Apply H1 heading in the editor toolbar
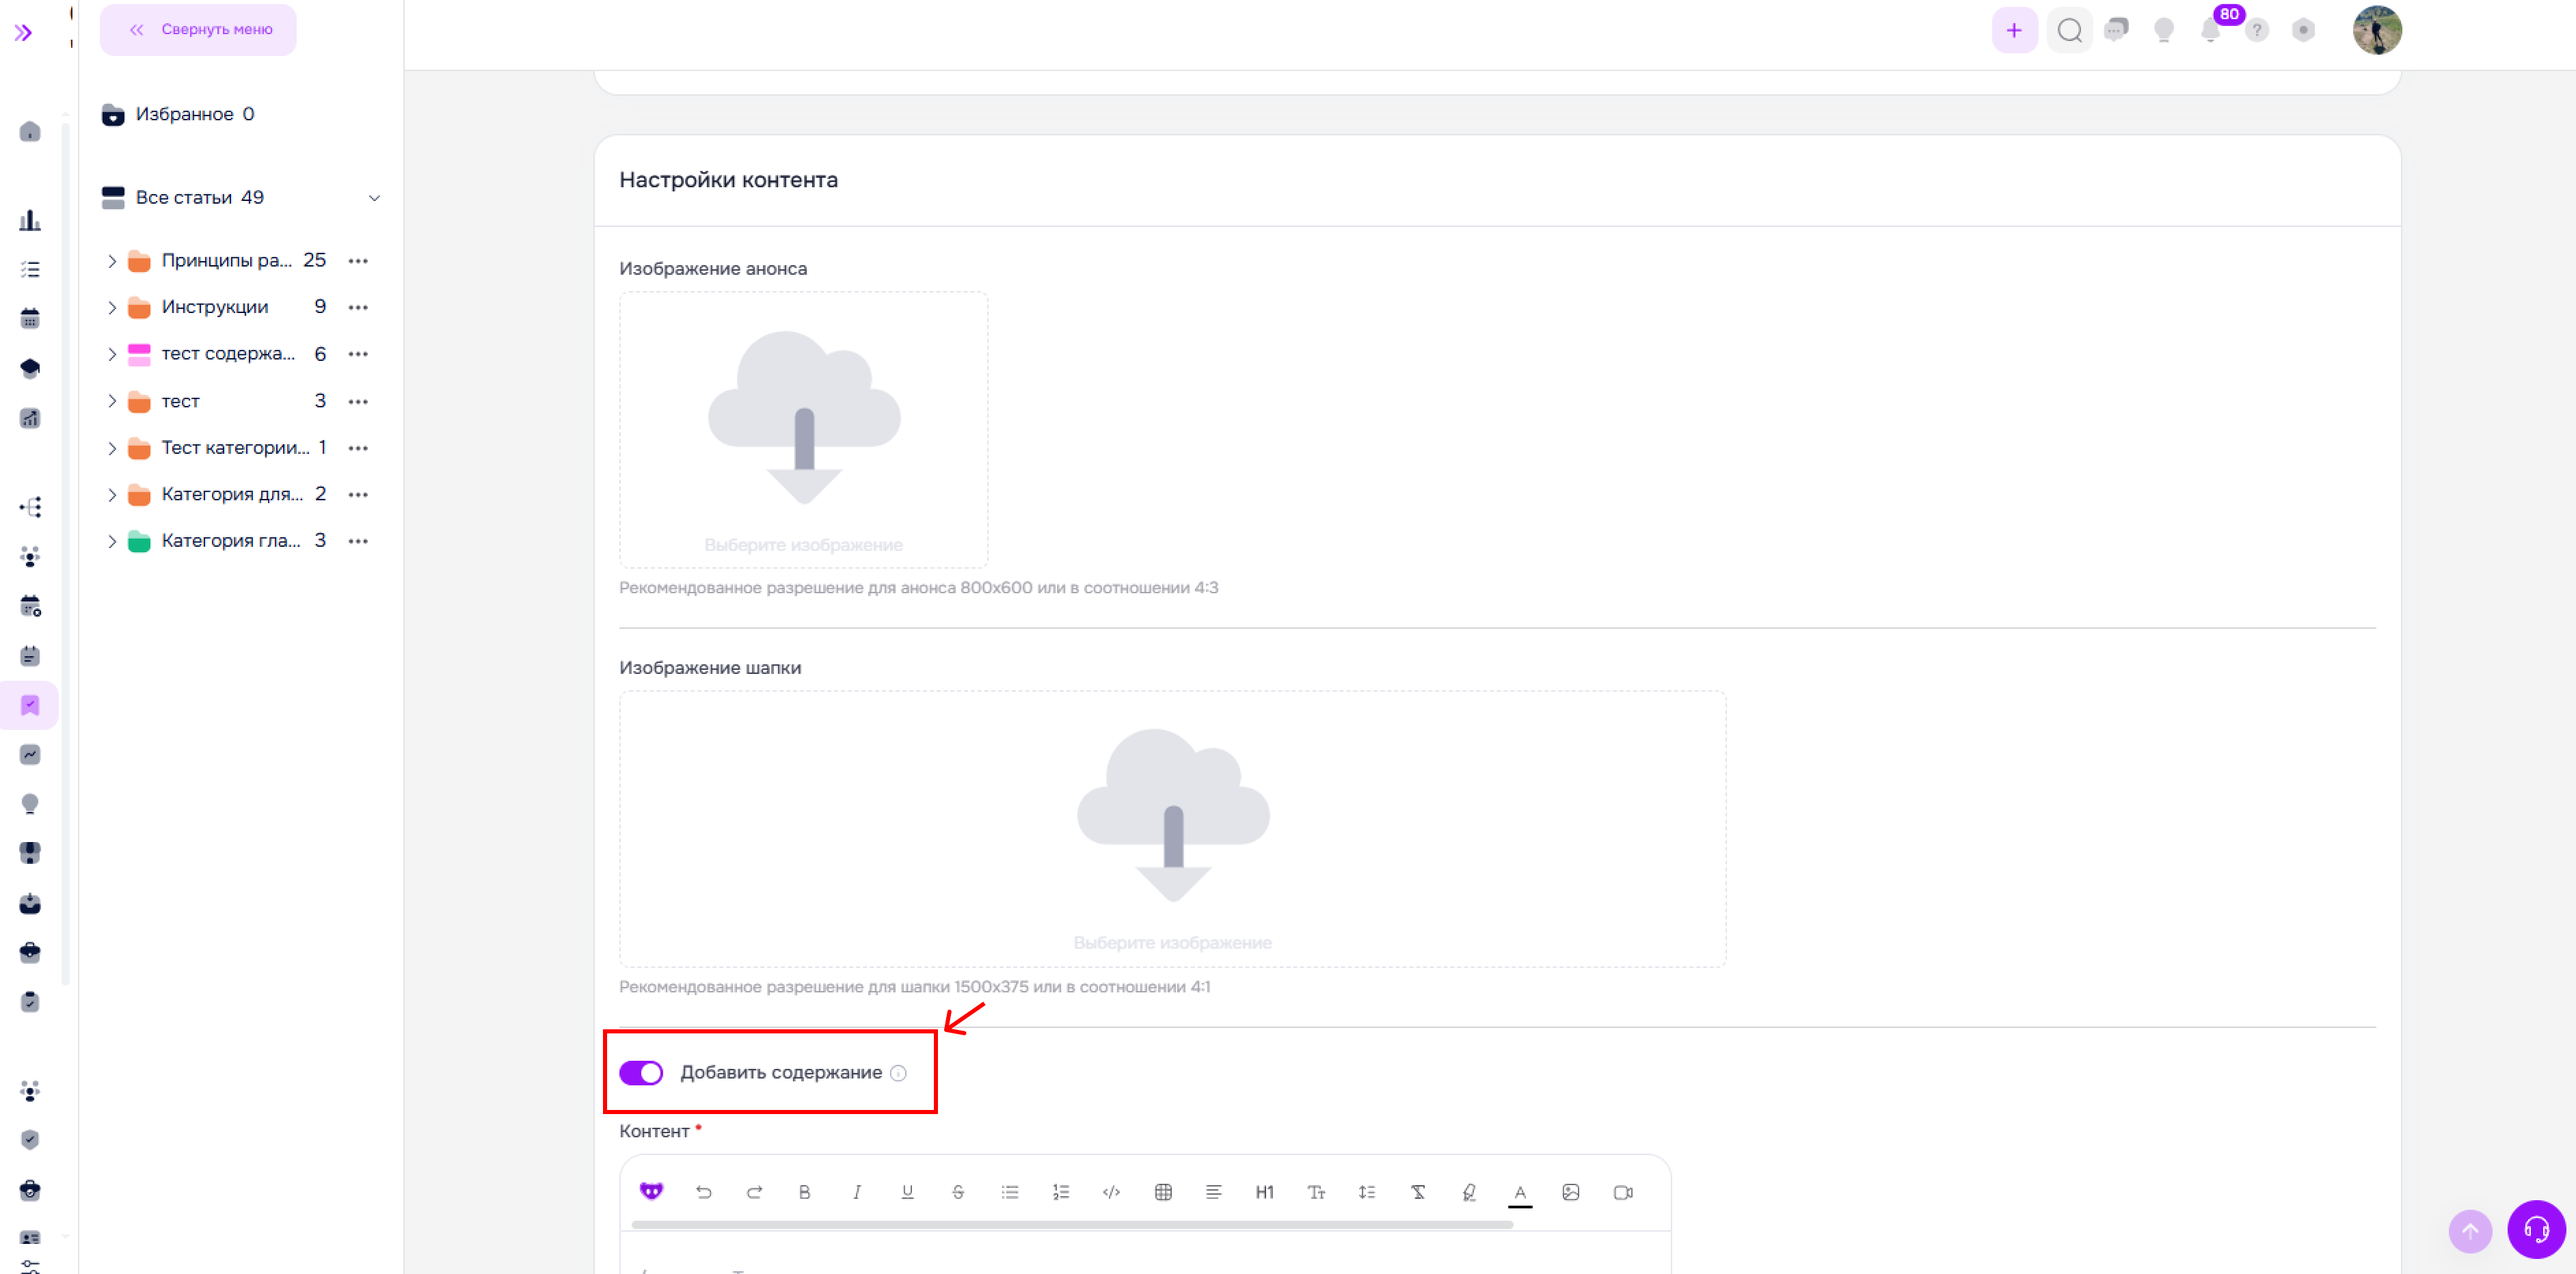 (1265, 1192)
